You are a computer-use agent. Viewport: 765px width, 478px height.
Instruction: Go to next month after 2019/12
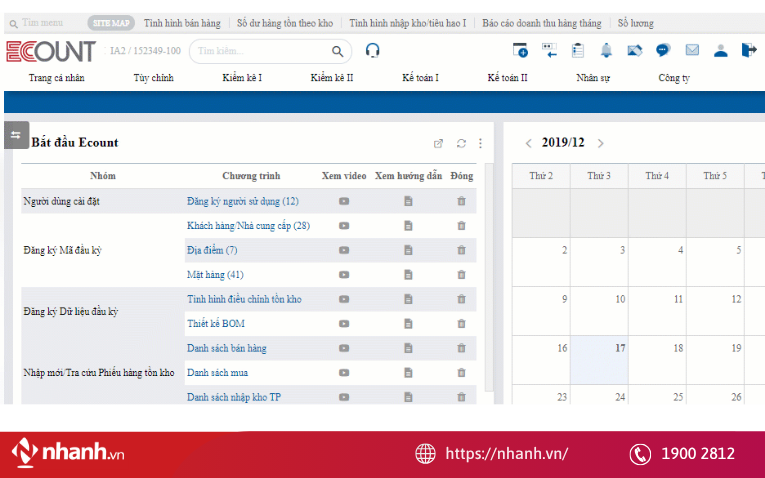(x=600, y=143)
